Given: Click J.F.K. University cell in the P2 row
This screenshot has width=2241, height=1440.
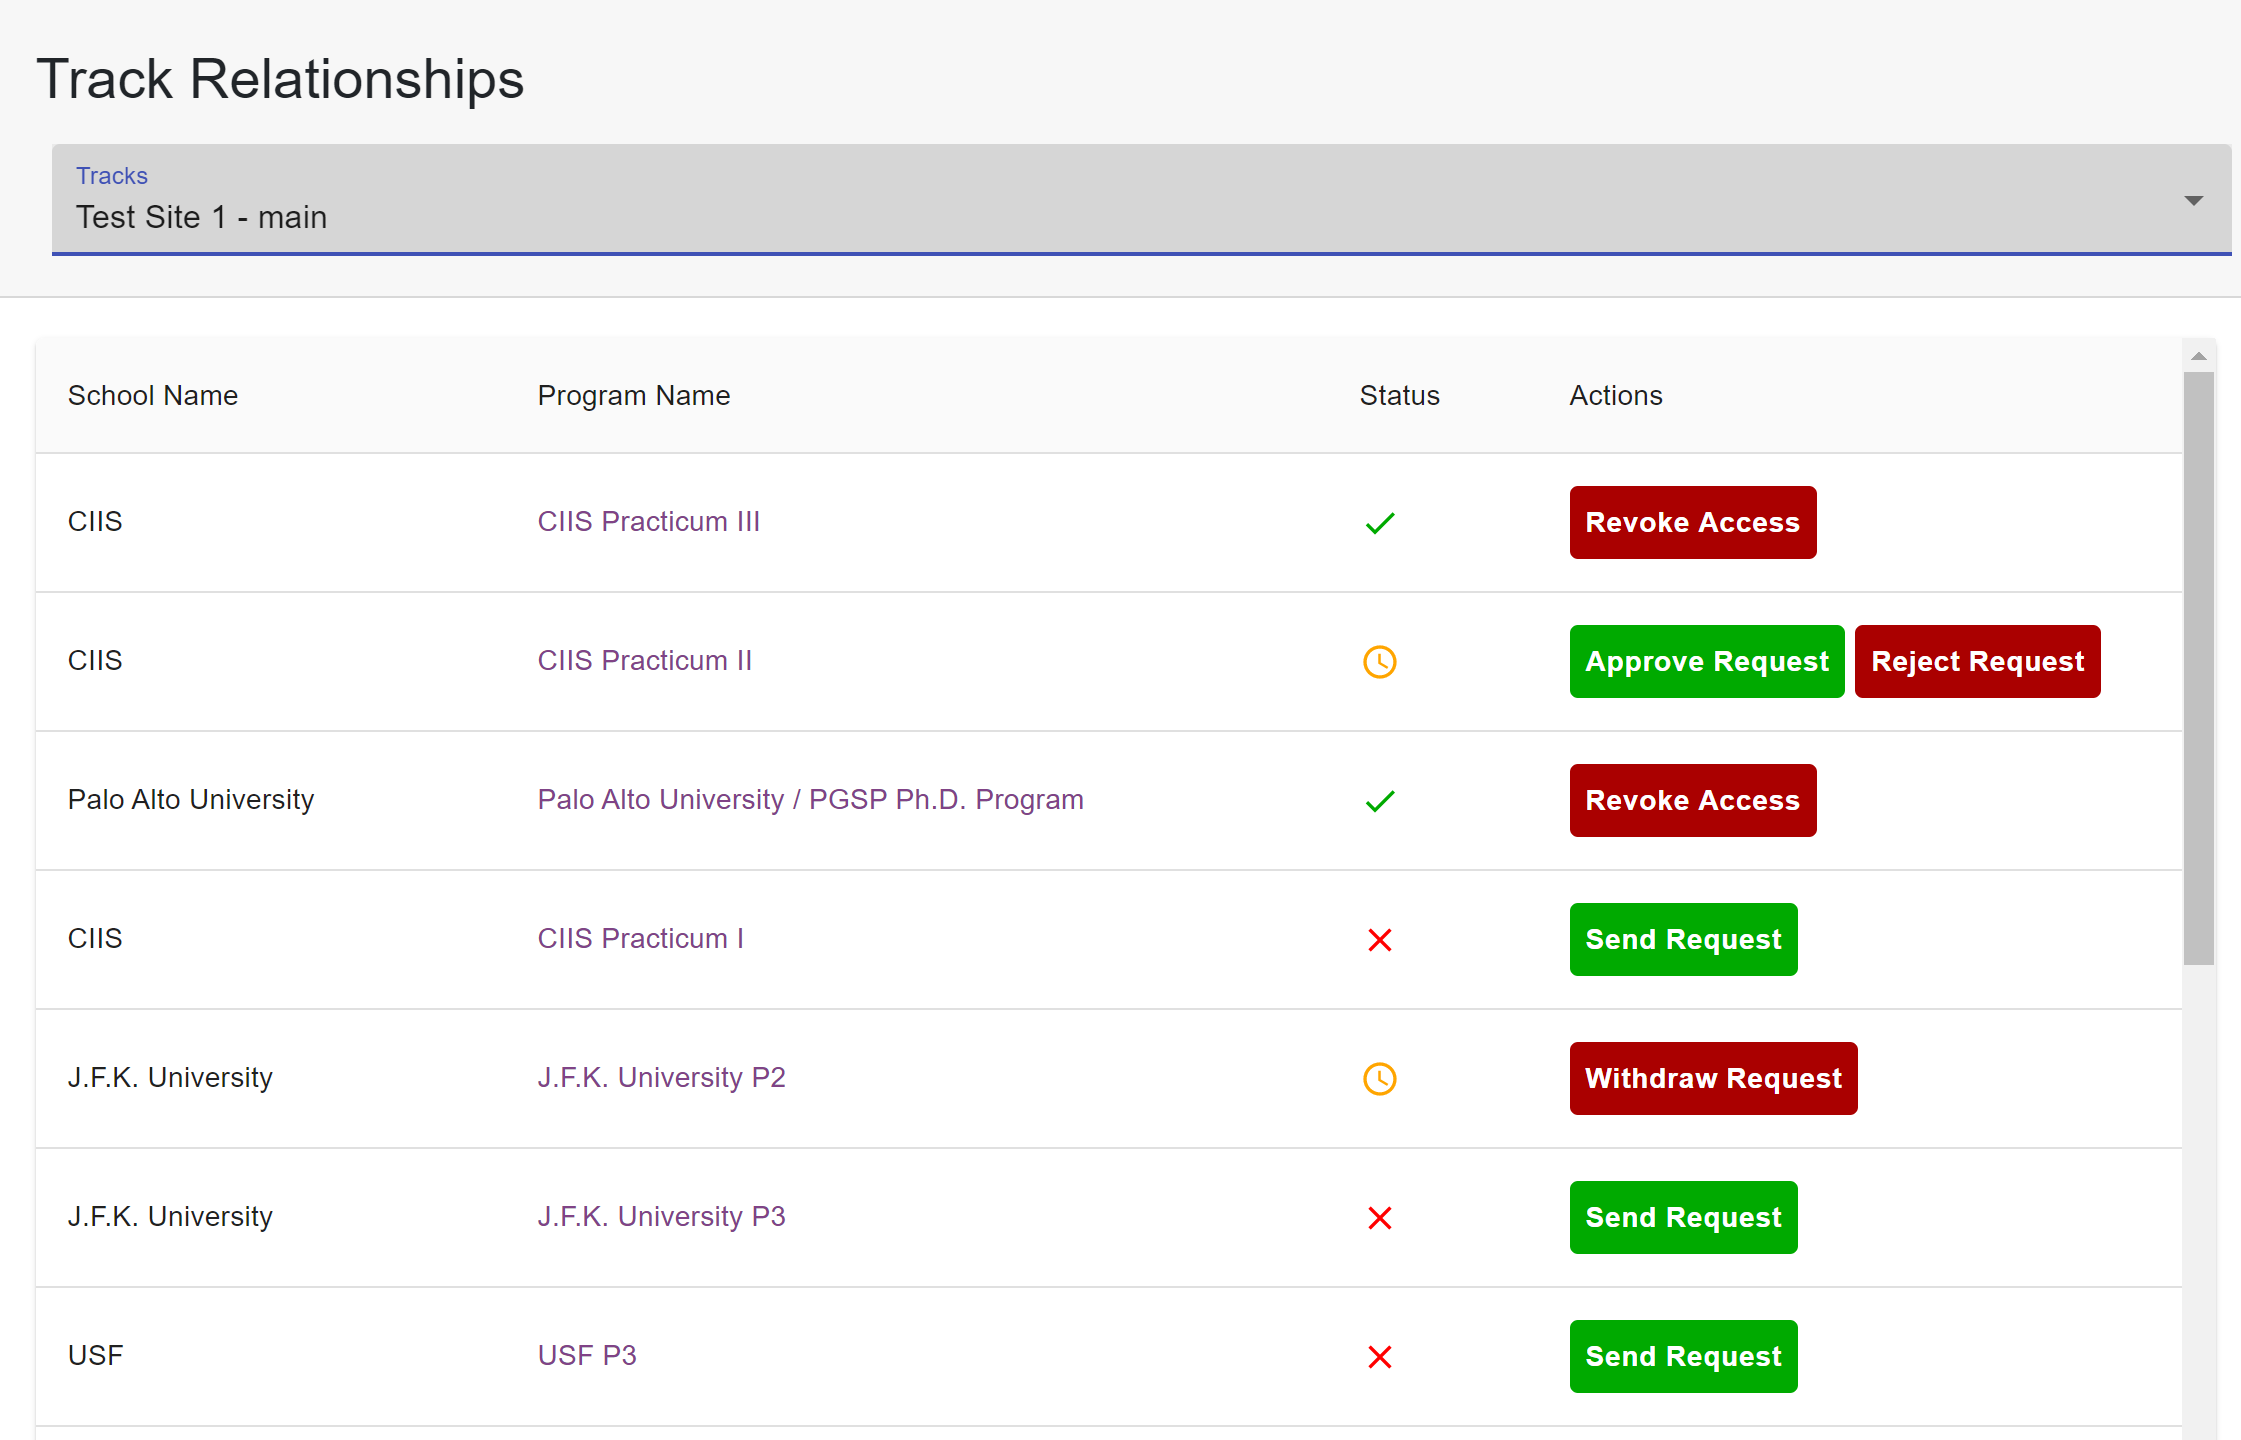Looking at the screenshot, I should 170,1078.
